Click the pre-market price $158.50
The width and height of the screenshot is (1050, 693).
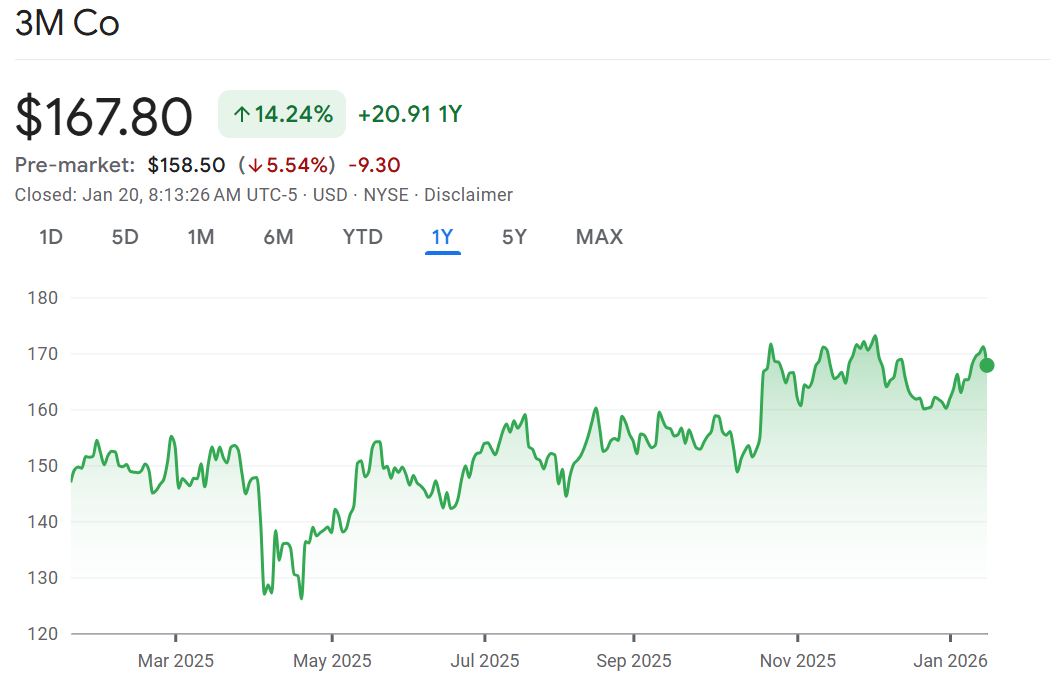[x=186, y=165]
